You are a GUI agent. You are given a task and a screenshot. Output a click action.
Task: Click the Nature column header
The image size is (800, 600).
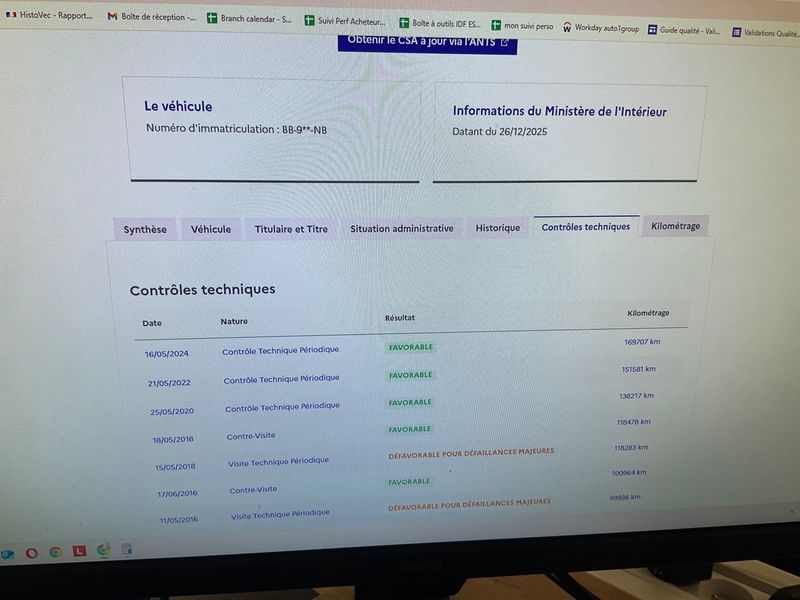tap(234, 321)
